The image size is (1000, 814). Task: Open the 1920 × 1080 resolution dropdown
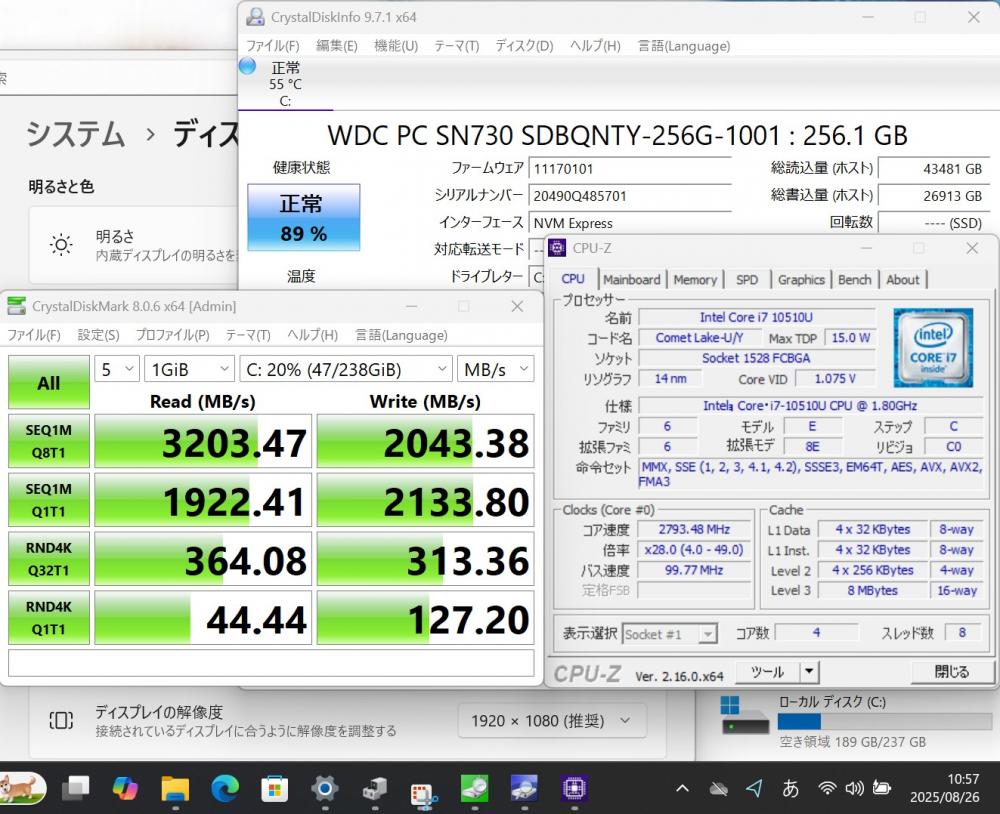[552, 721]
